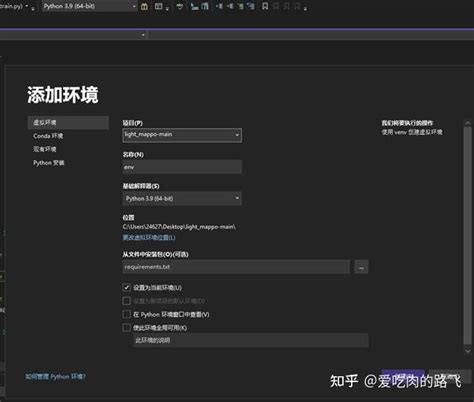Click the dialog scrollbar up arrow
The height and width of the screenshot is (402, 474).
click(x=468, y=123)
